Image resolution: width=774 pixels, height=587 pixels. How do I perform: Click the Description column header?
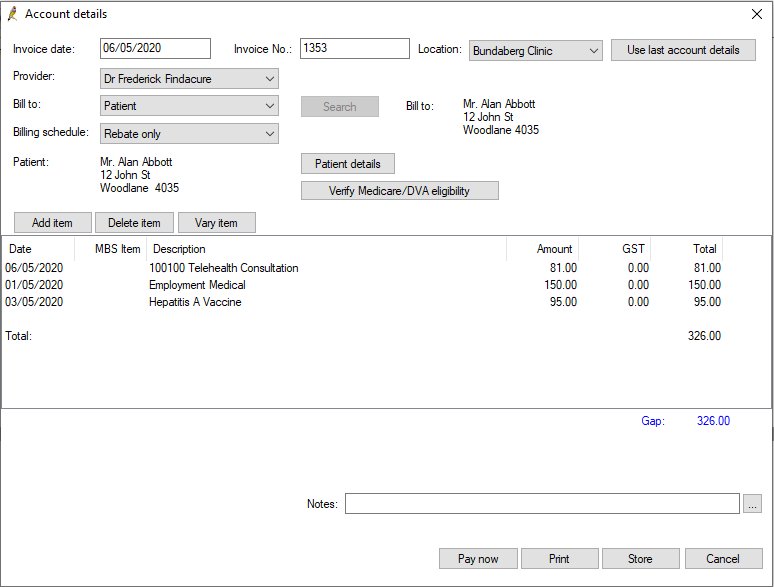[326, 249]
